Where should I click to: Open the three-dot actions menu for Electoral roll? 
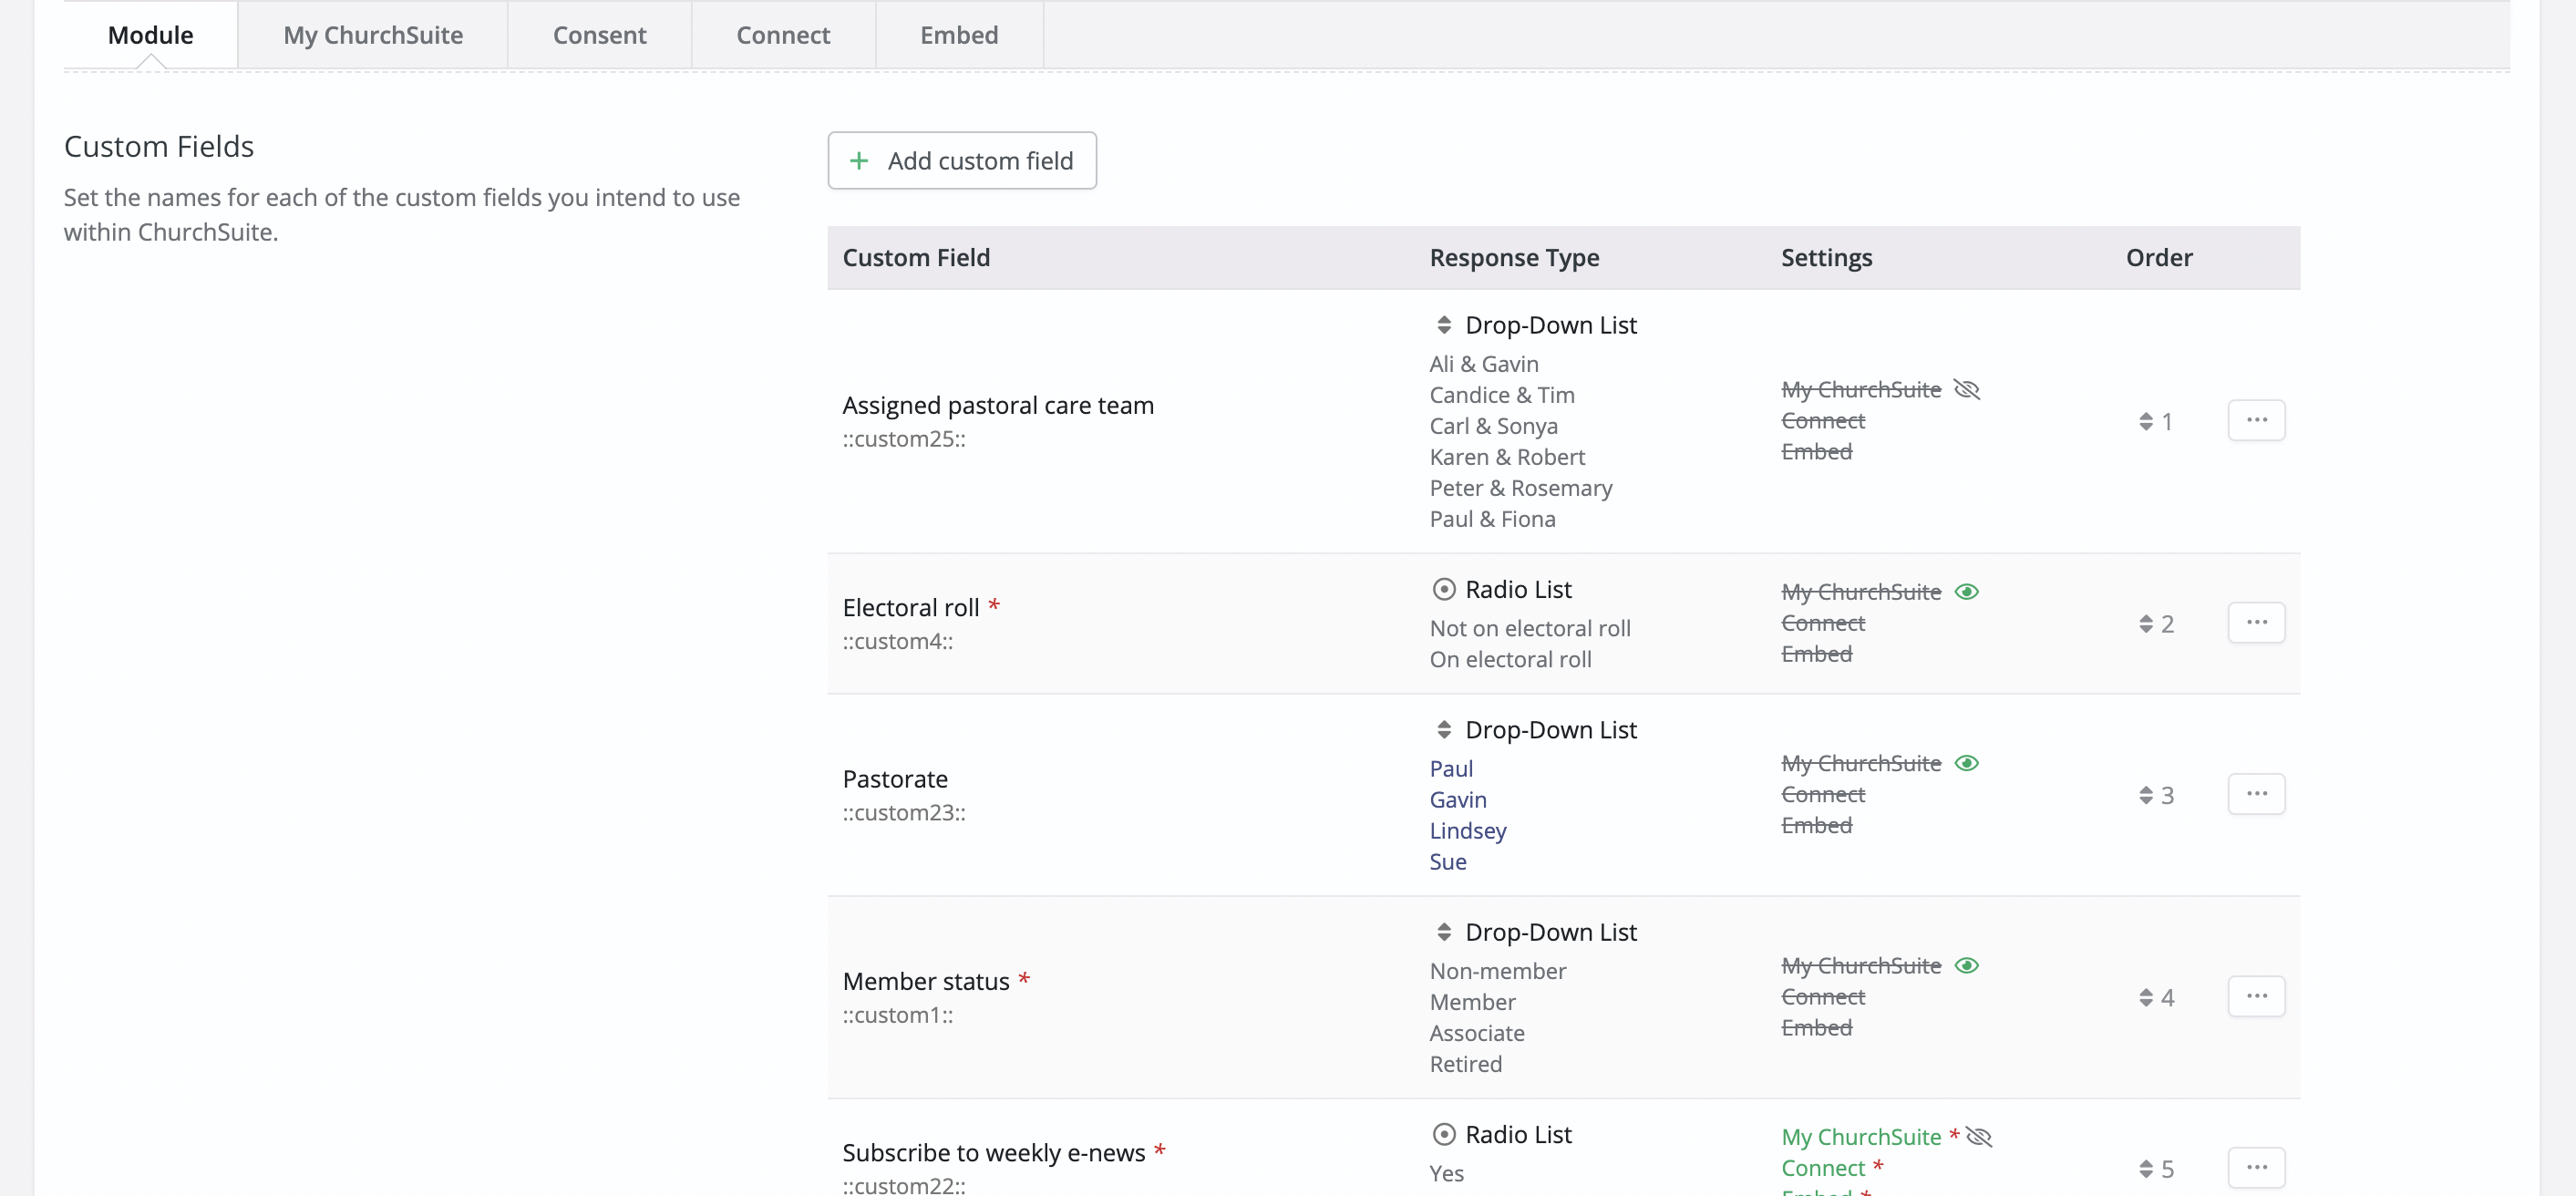pos(2255,622)
